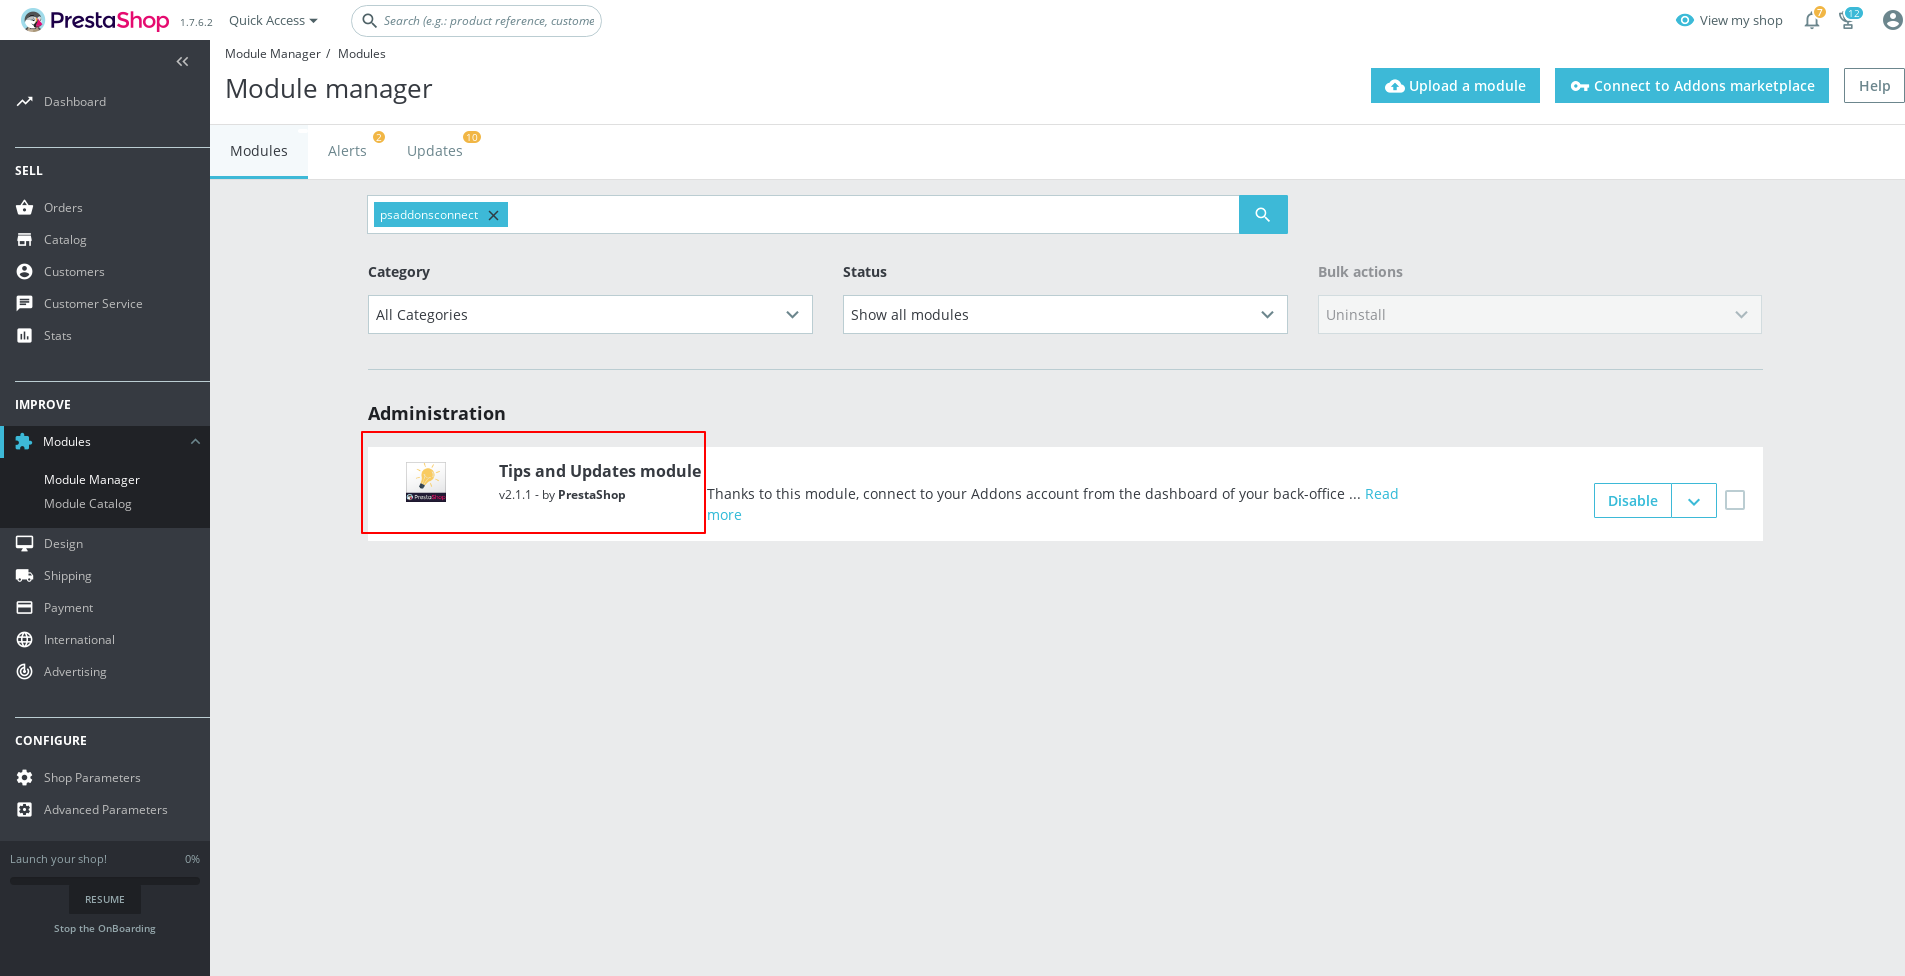Click the PrestaShop logo
Image resolution: width=1905 pixels, height=976 pixels.
[95, 20]
